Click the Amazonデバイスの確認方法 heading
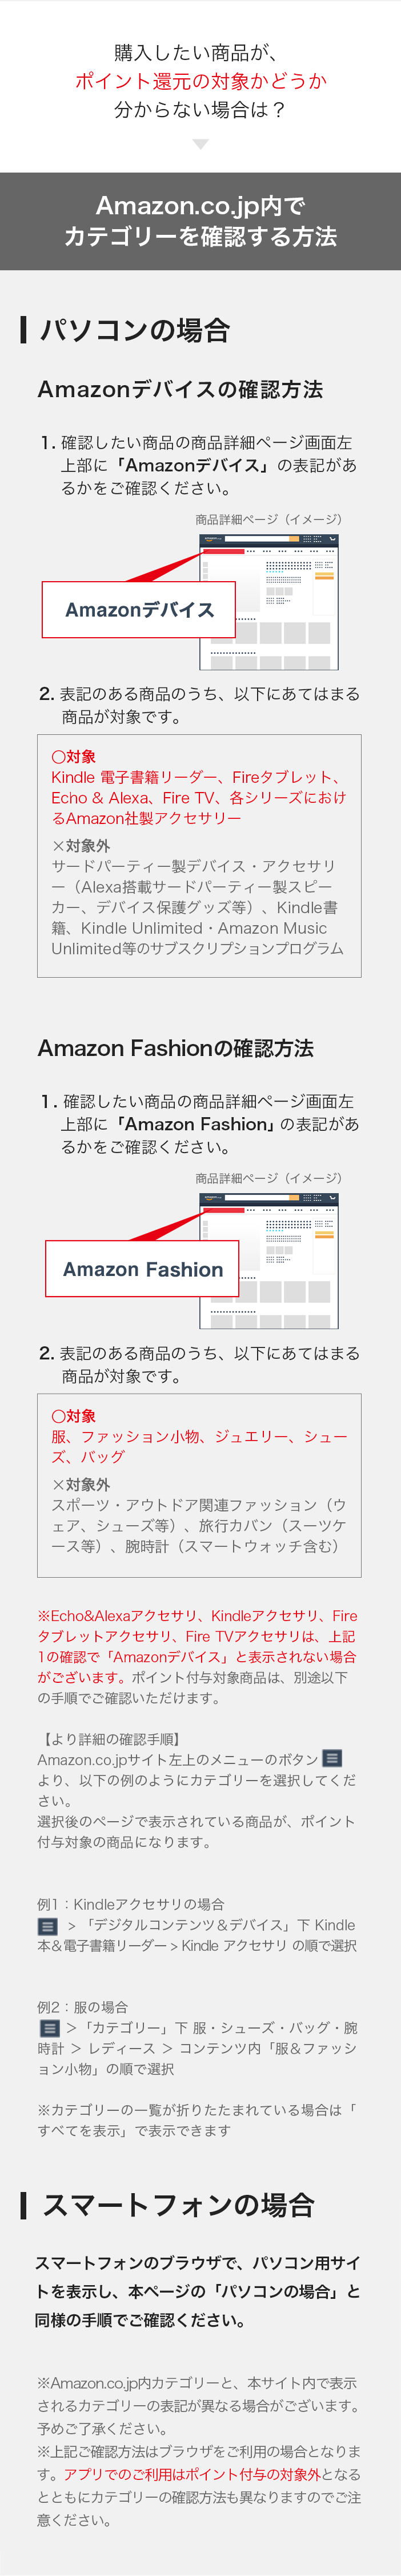Viewport: 401px width, 2576px height. (180, 390)
